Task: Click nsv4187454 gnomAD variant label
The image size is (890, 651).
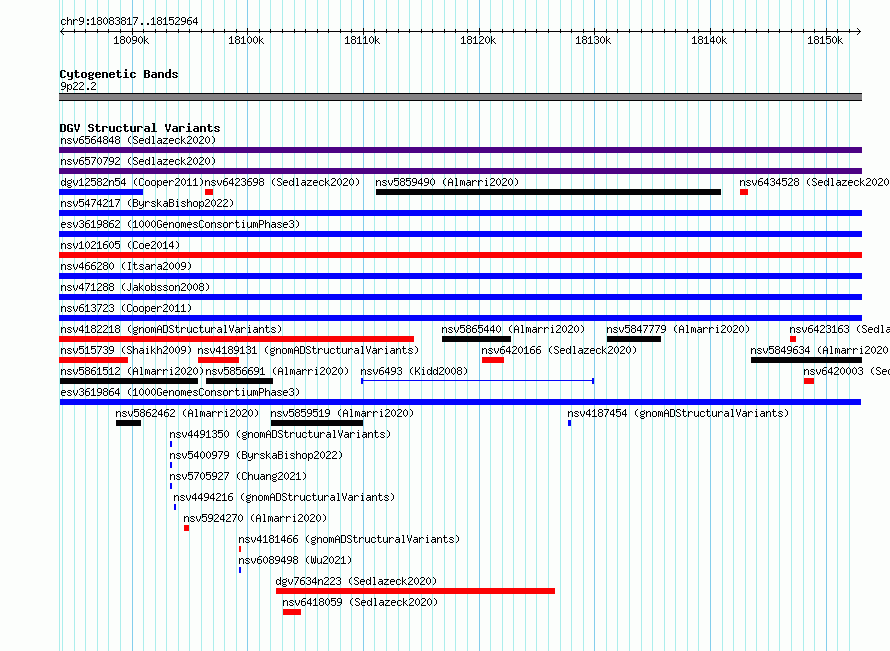Action: [x=678, y=413]
